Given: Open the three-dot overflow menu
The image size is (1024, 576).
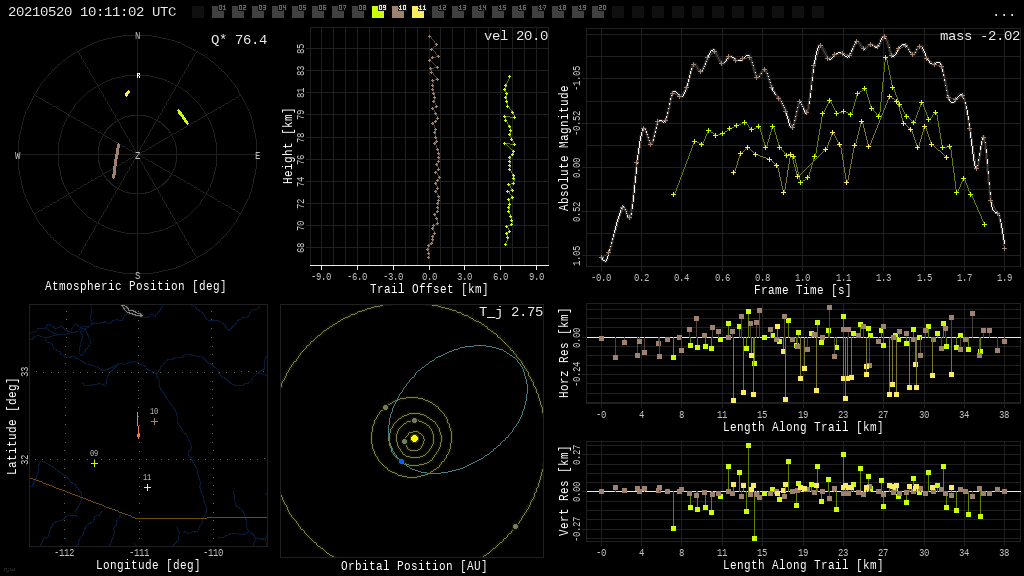Looking at the screenshot, I should [x=1003, y=13].
